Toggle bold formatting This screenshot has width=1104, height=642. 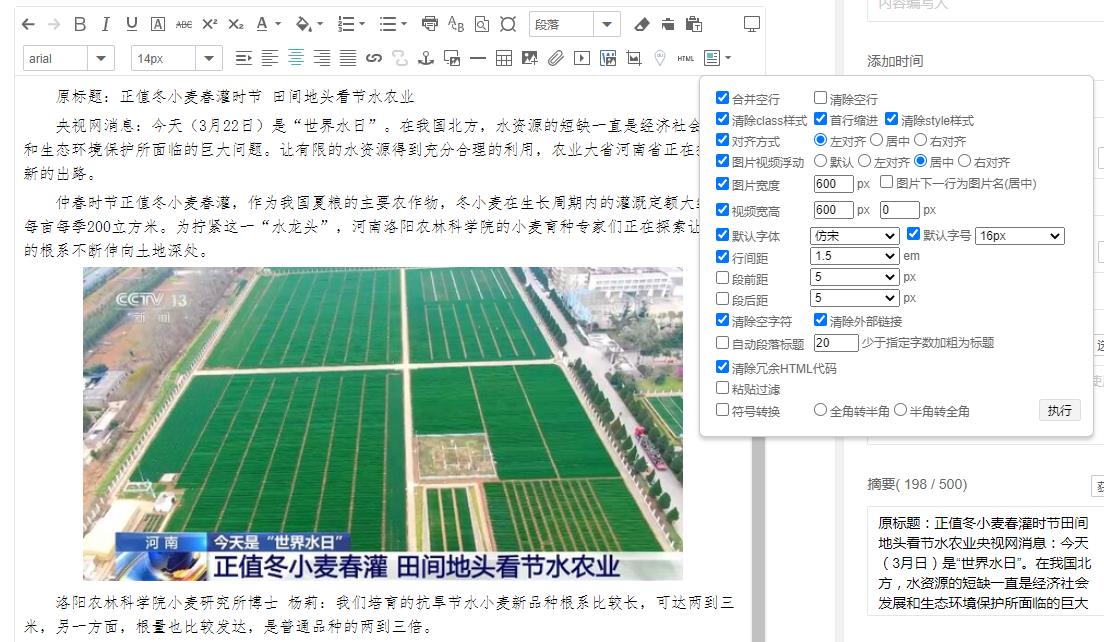[80, 25]
